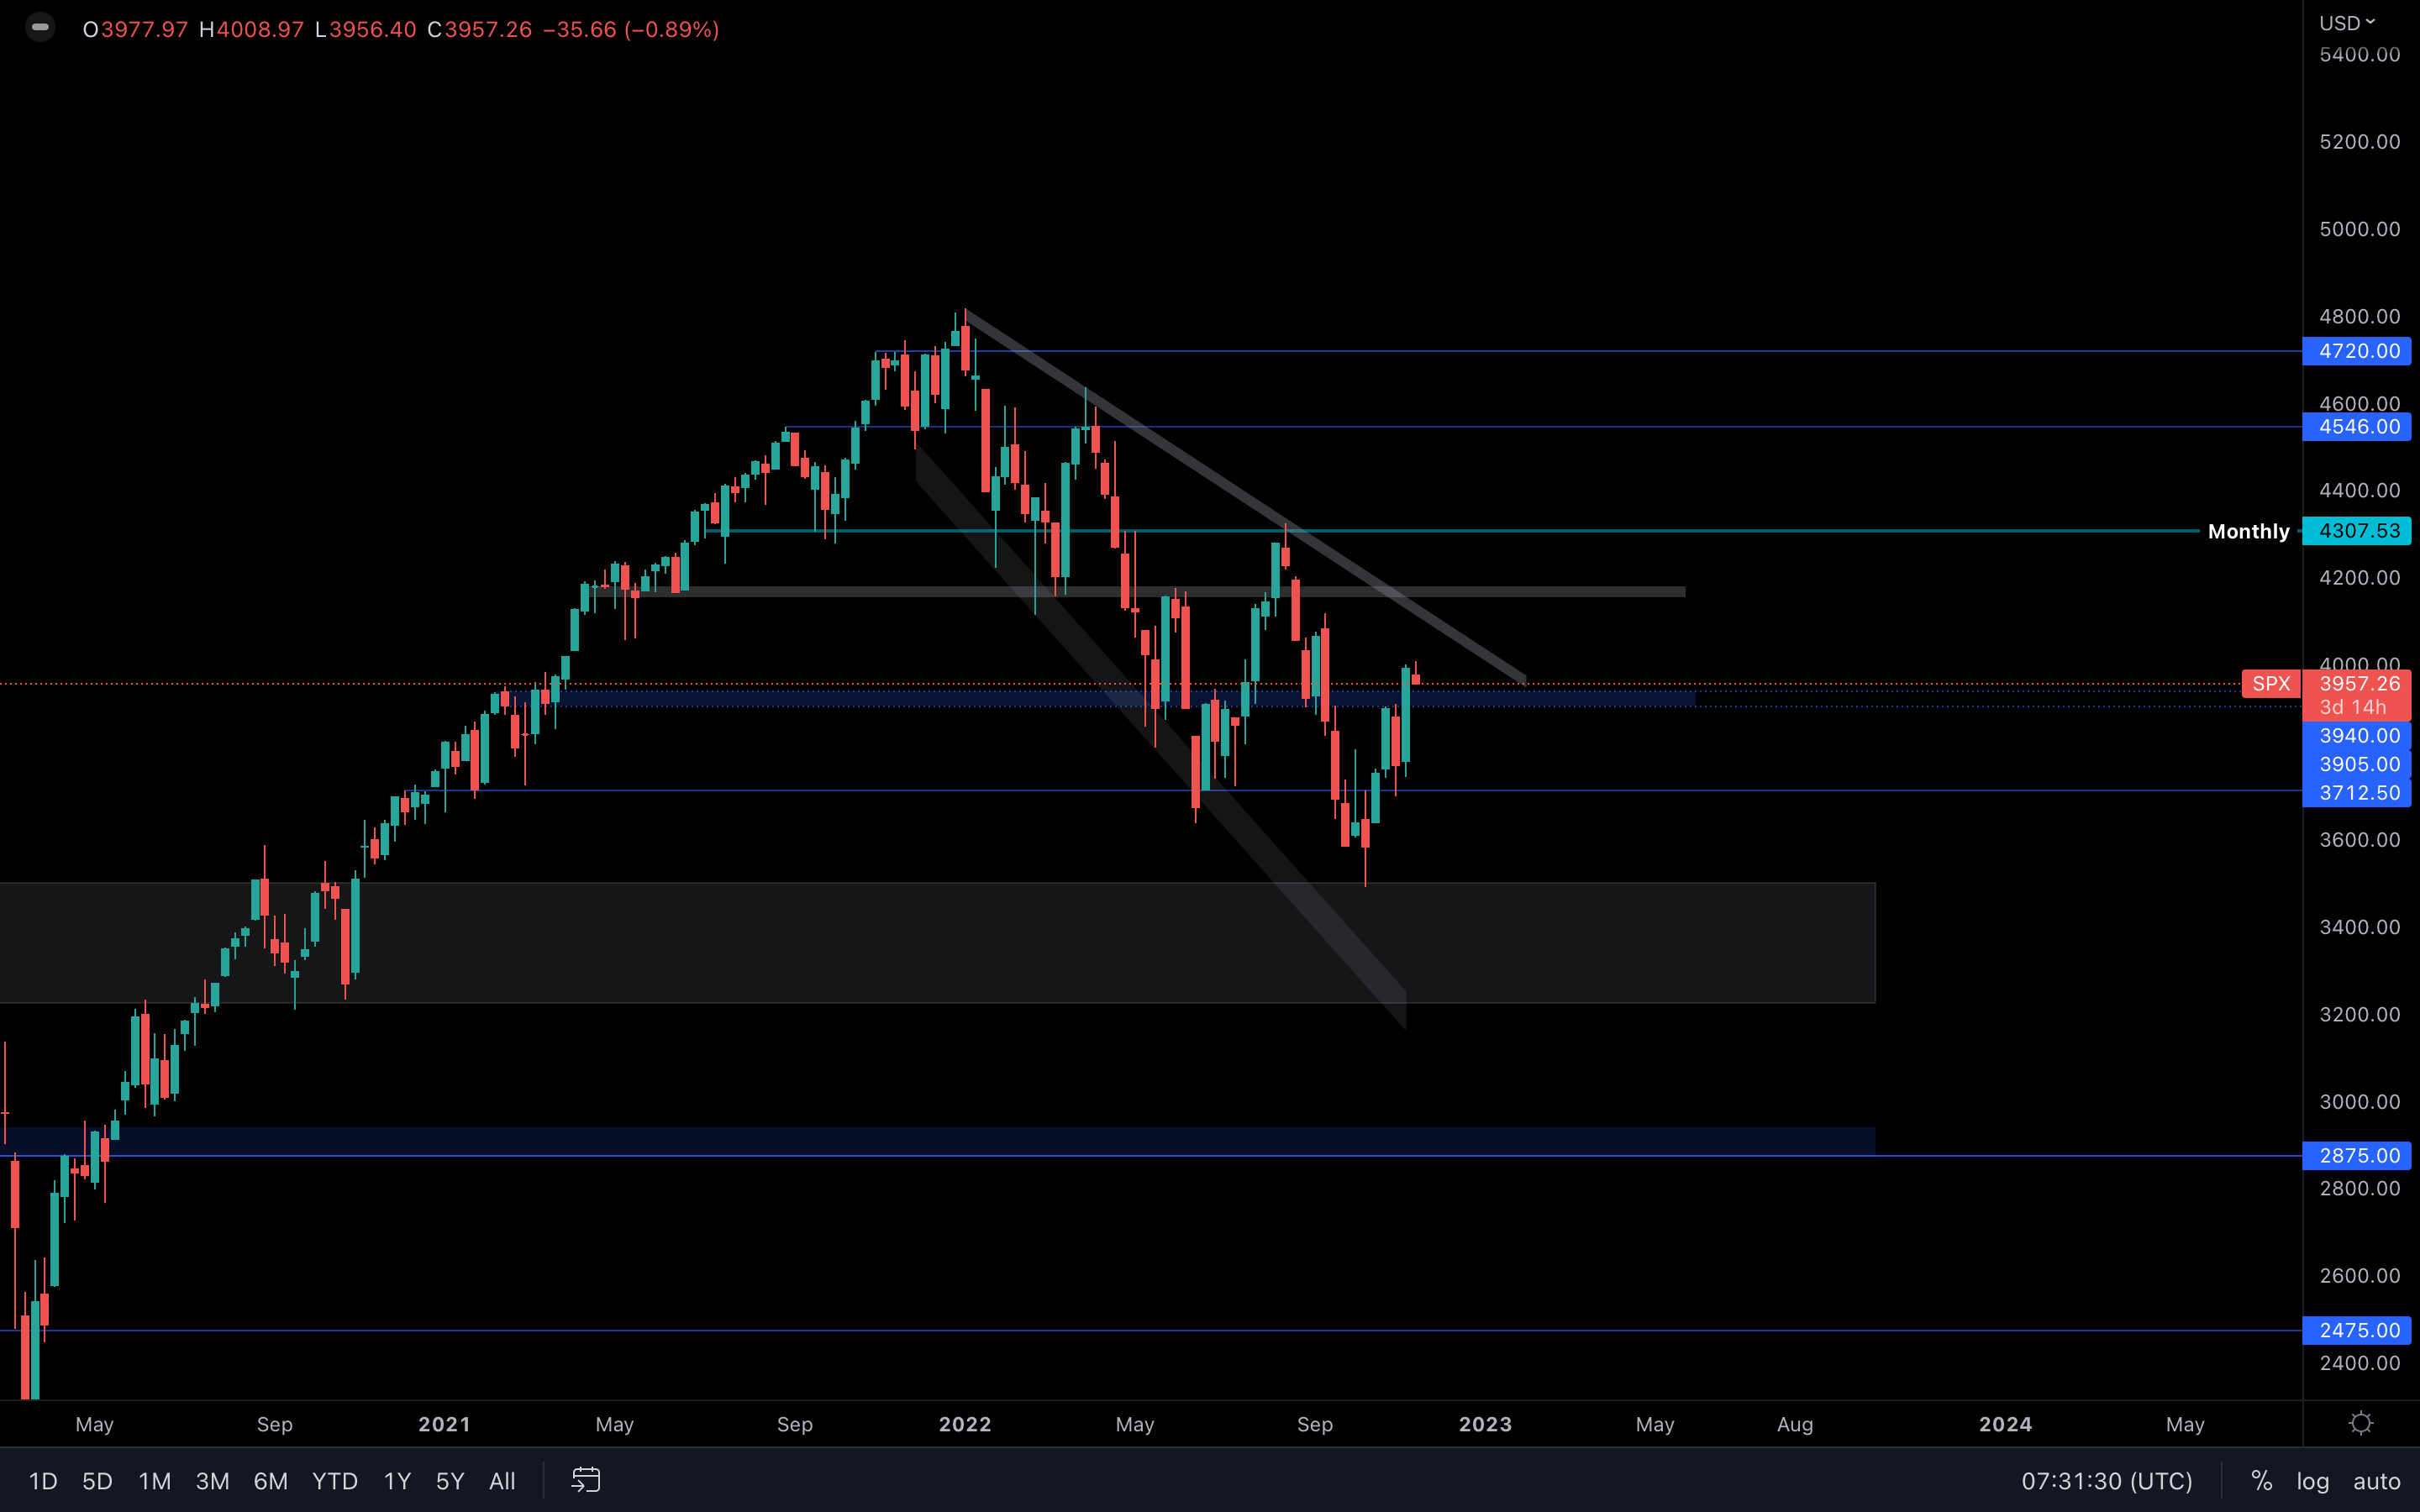
Task: Select the 5D time range
Action: [97, 1481]
